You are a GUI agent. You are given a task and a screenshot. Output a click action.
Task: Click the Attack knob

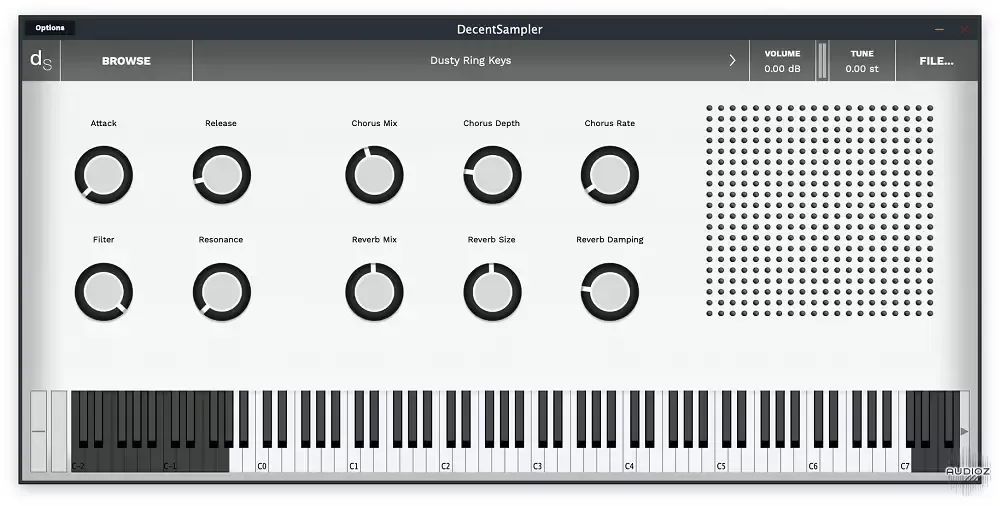103,175
